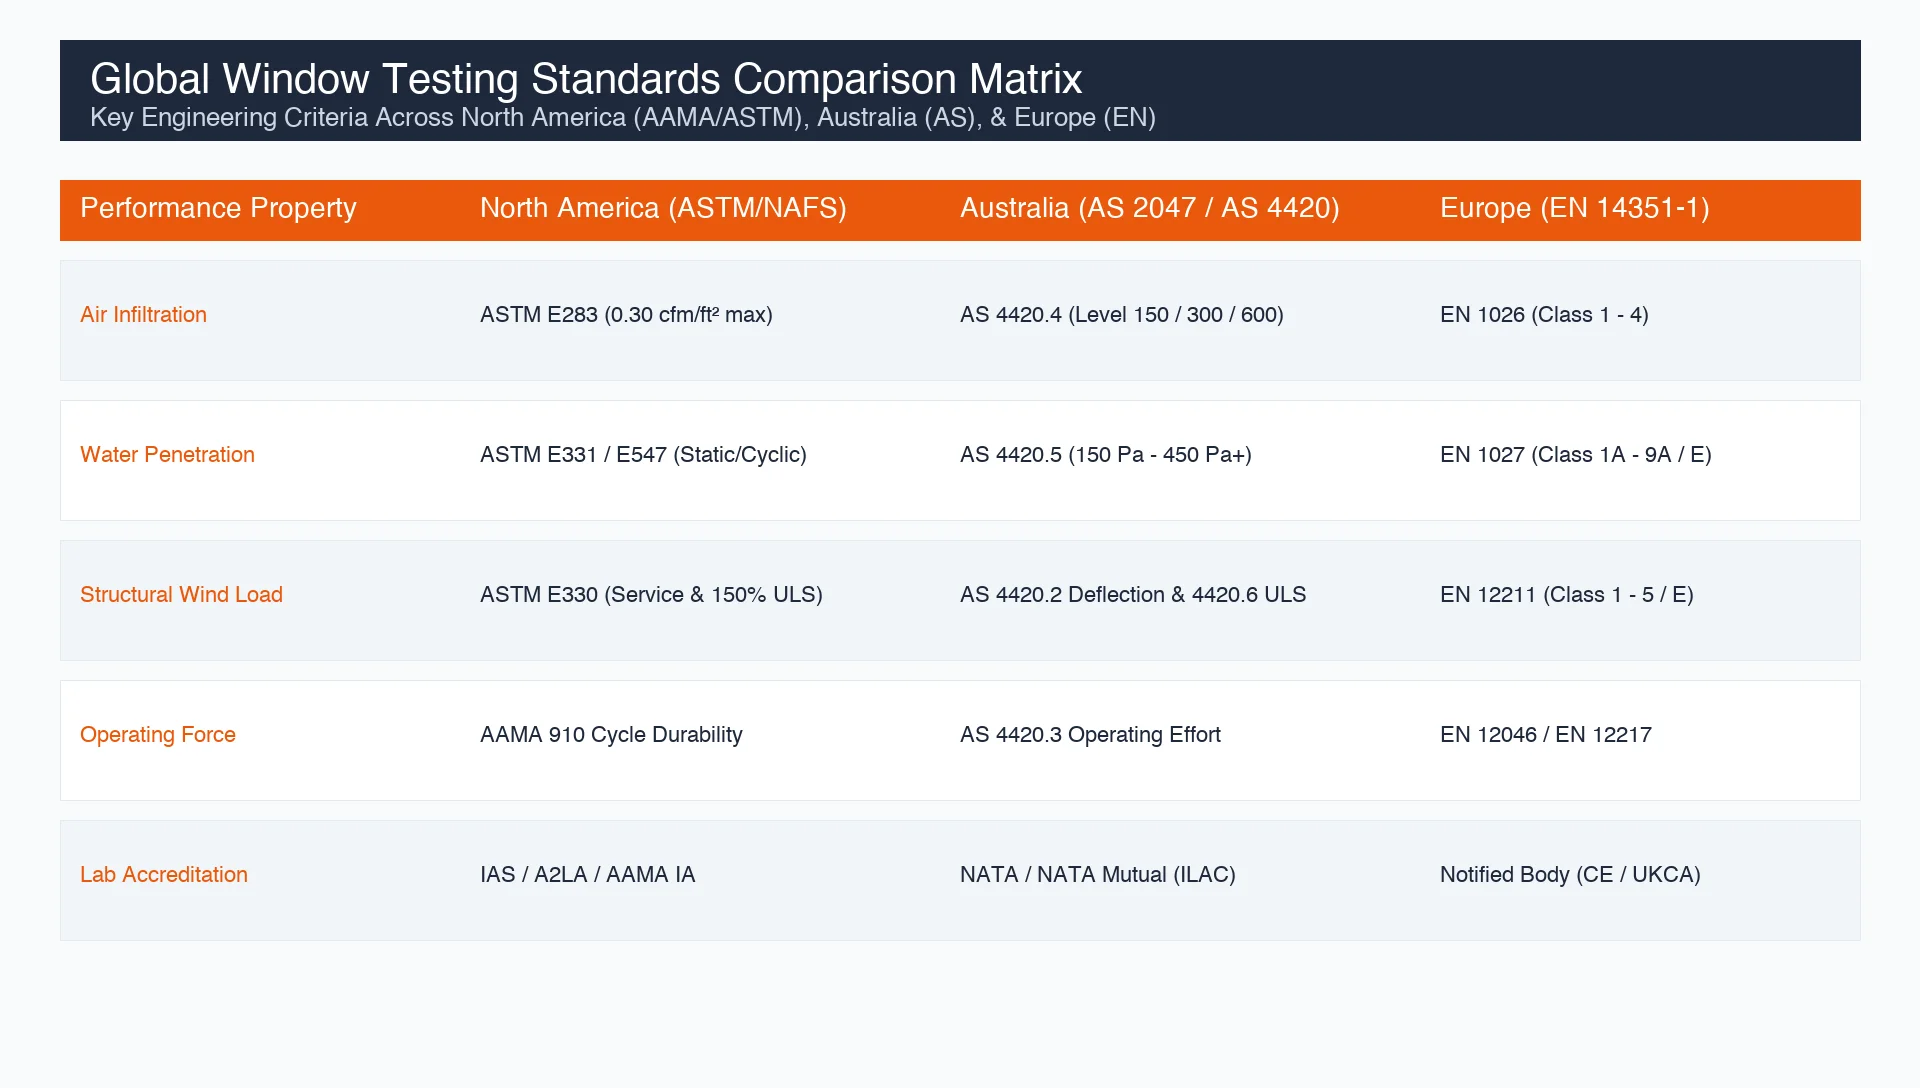Click the 'Water Penetration' row label
1920x1088 pixels.
tap(167, 455)
